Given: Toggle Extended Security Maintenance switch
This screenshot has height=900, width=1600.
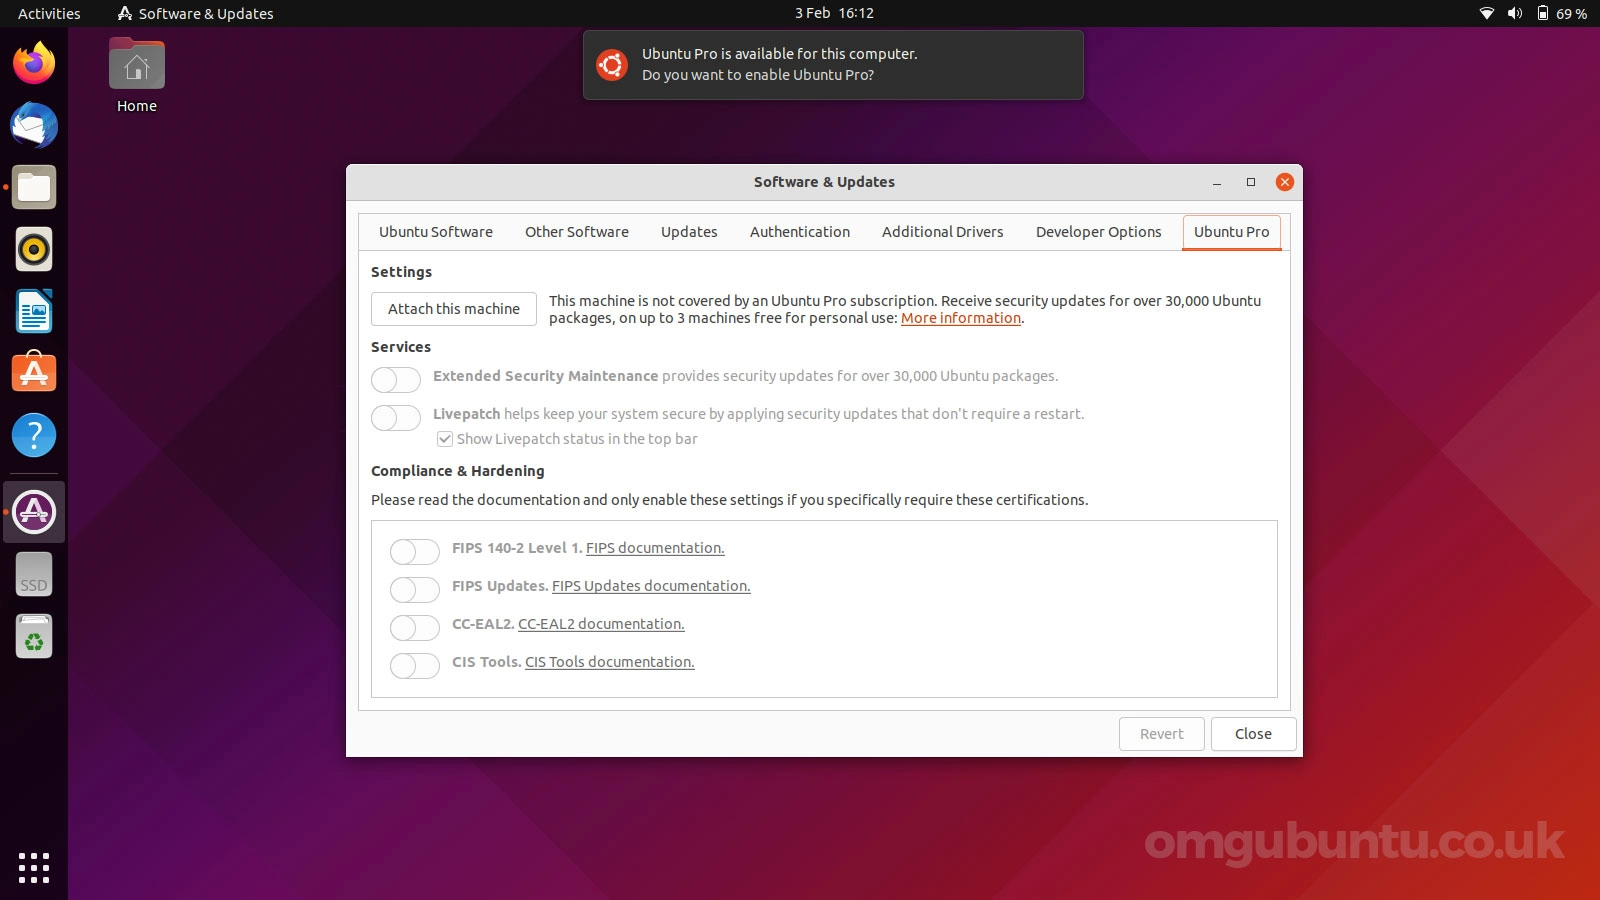Looking at the screenshot, I should point(396,379).
